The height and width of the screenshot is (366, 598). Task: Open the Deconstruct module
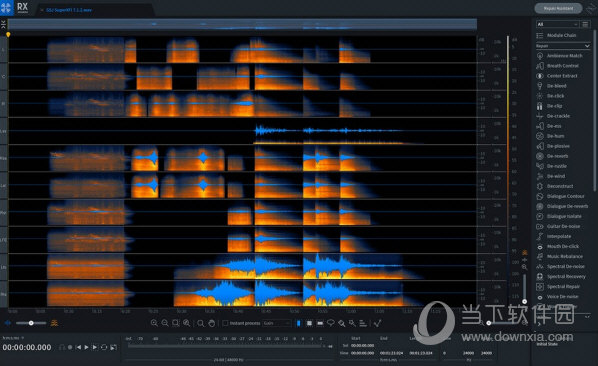coord(555,186)
